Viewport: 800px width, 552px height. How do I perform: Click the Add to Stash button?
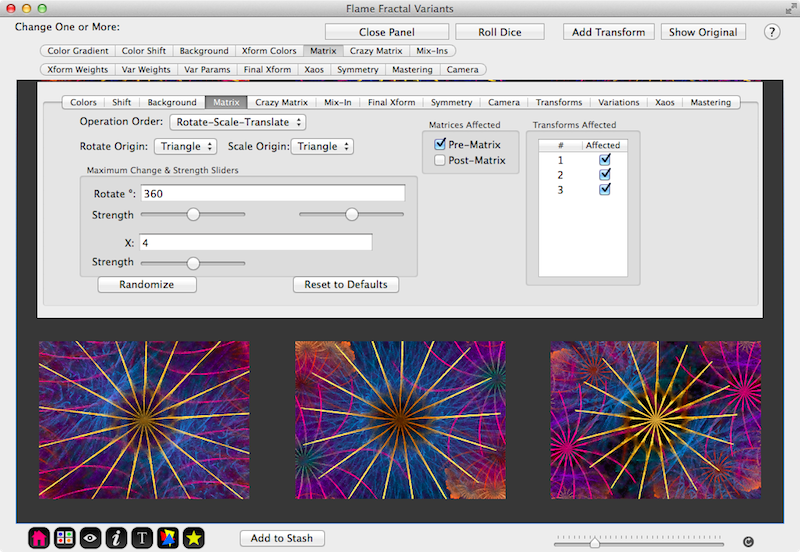click(282, 538)
